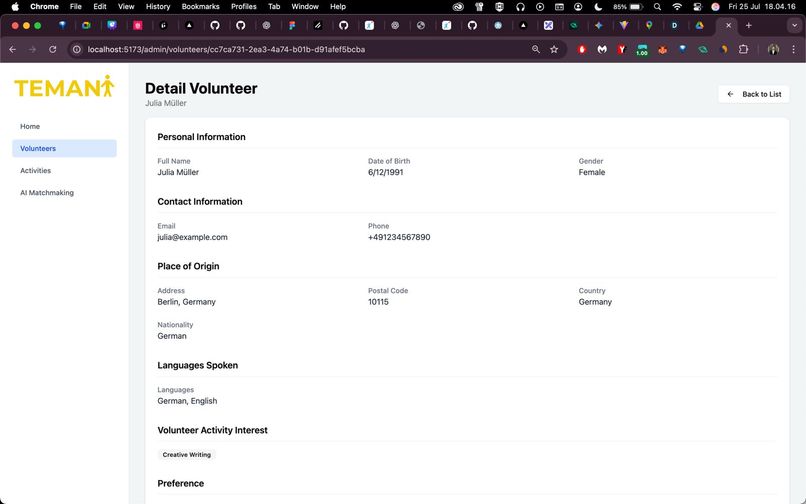Image resolution: width=806 pixels, height=504 pixels.
Task: Open the View menu
Action: (x=126, y=7)
